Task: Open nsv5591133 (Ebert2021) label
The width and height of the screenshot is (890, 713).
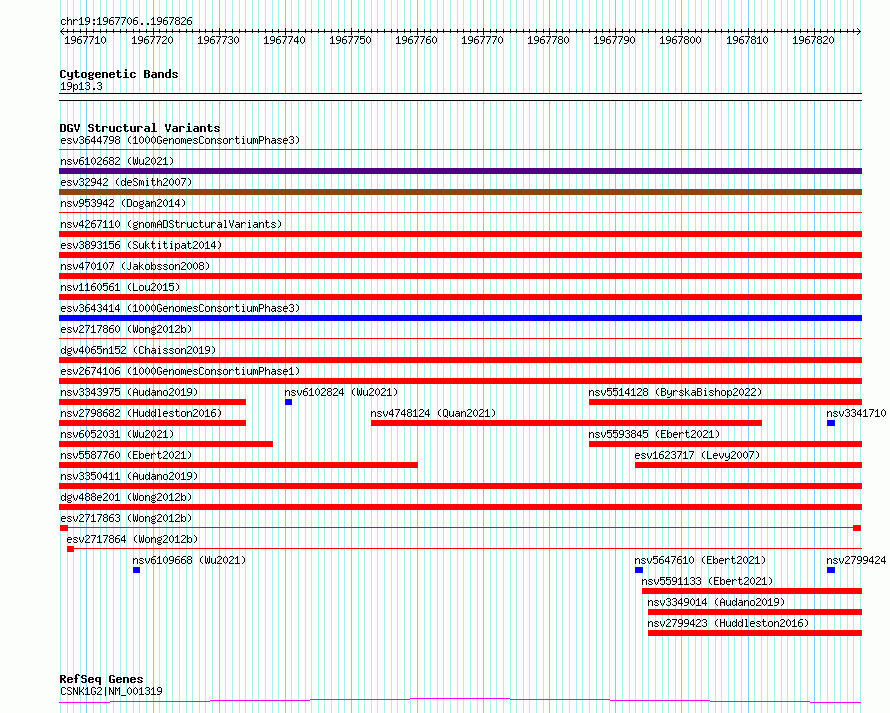Action: 707,581
